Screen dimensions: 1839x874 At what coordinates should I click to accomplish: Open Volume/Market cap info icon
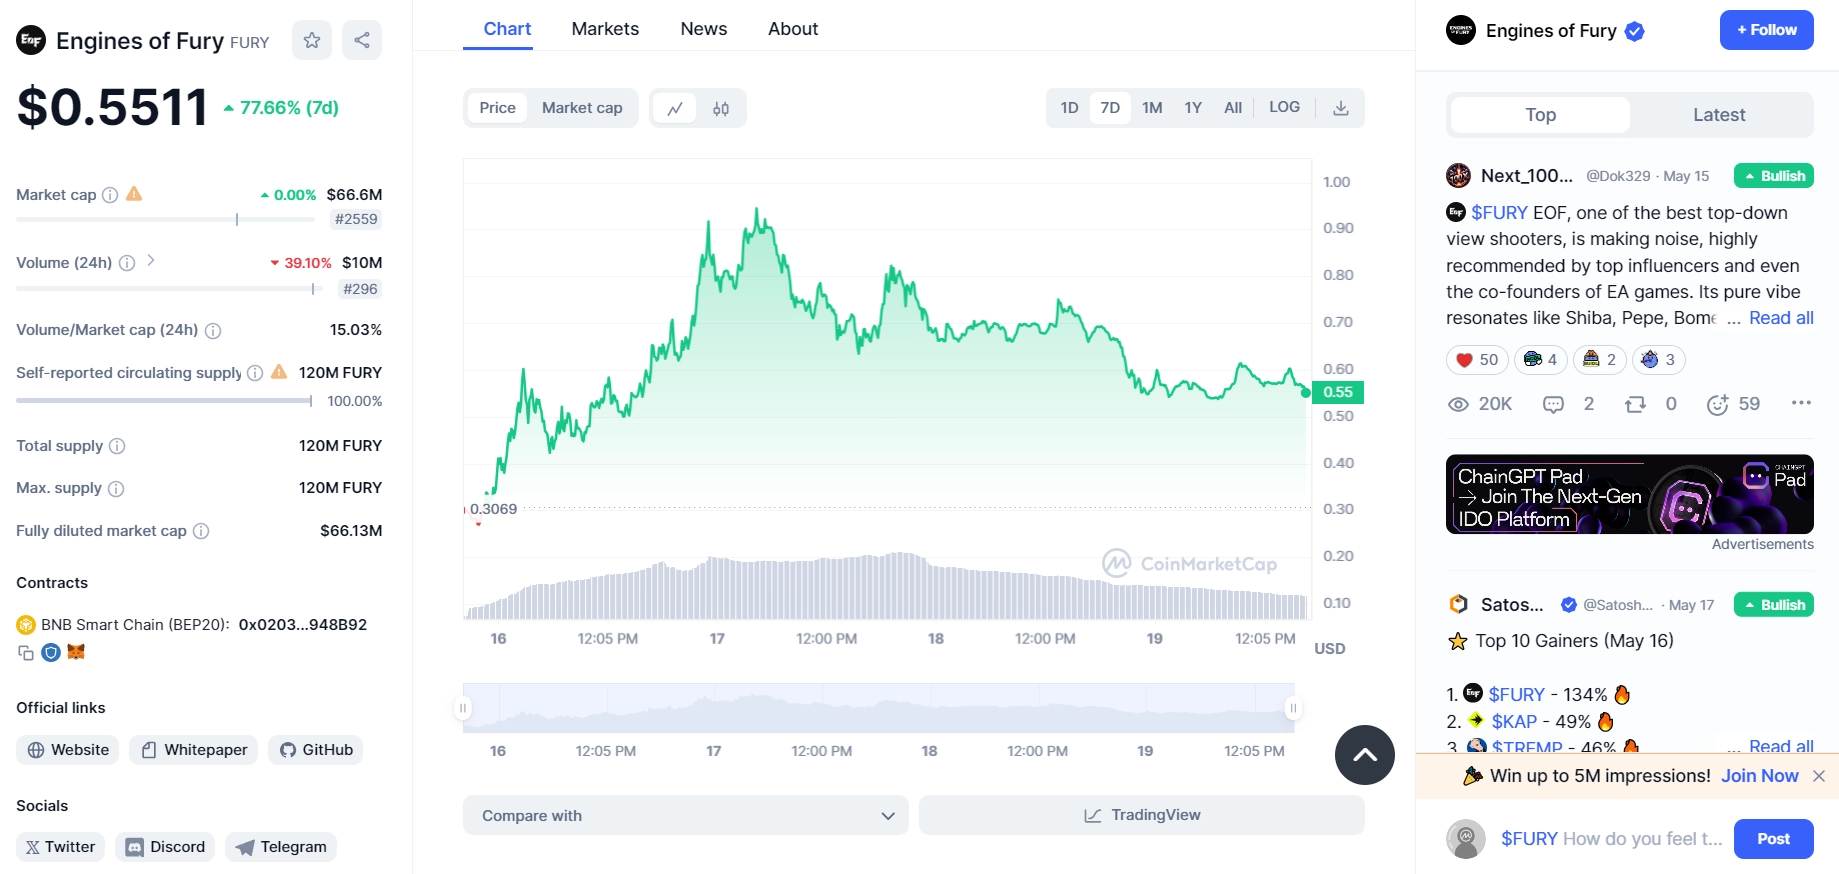(x=213, y=331)
